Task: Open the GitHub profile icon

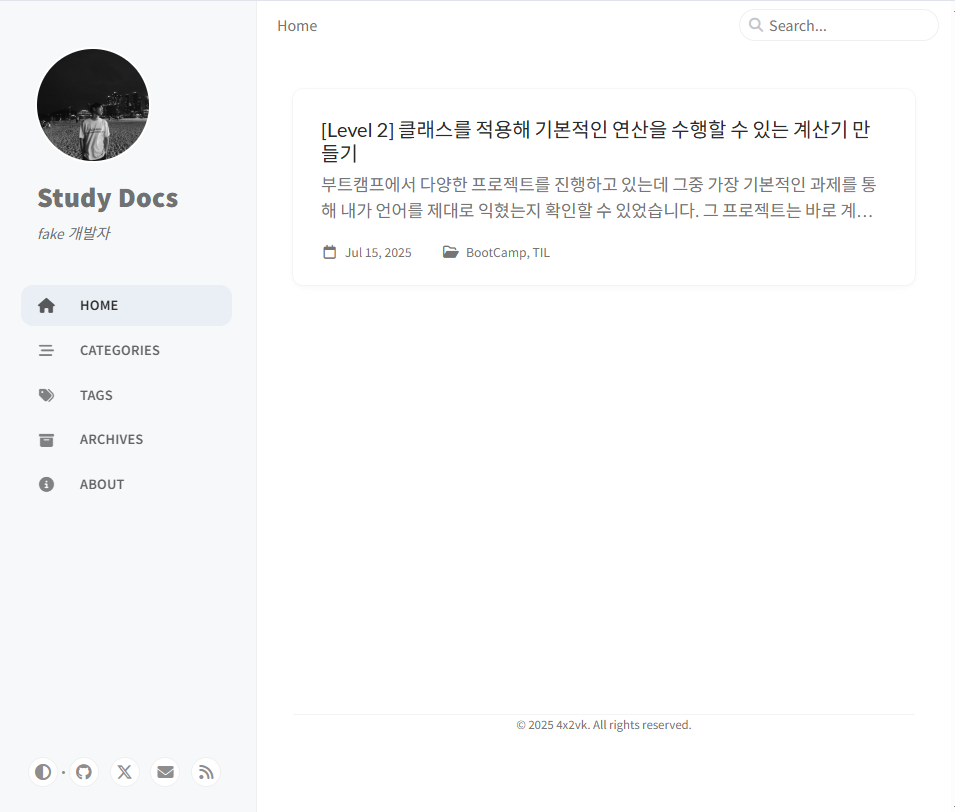Action: [x=84, y=772]
